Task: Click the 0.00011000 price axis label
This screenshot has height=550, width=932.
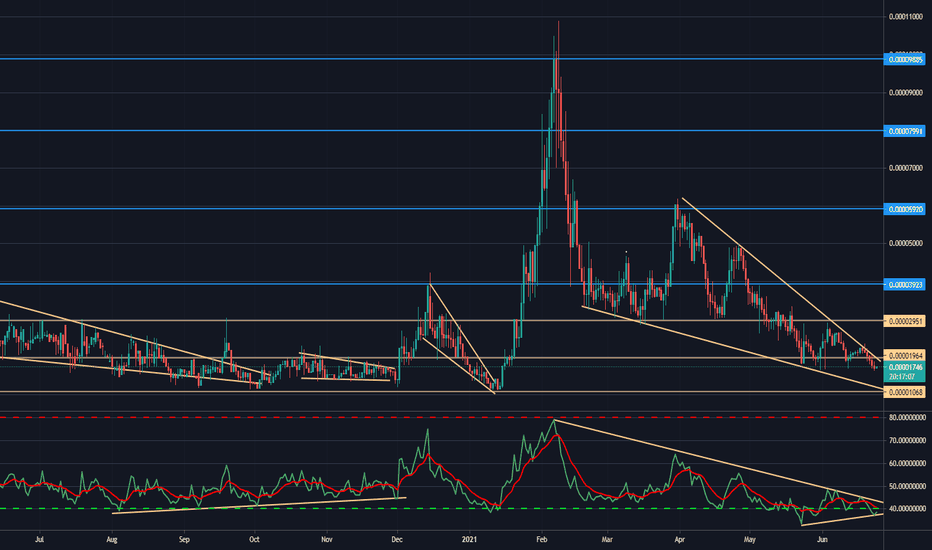Action: 906,17
